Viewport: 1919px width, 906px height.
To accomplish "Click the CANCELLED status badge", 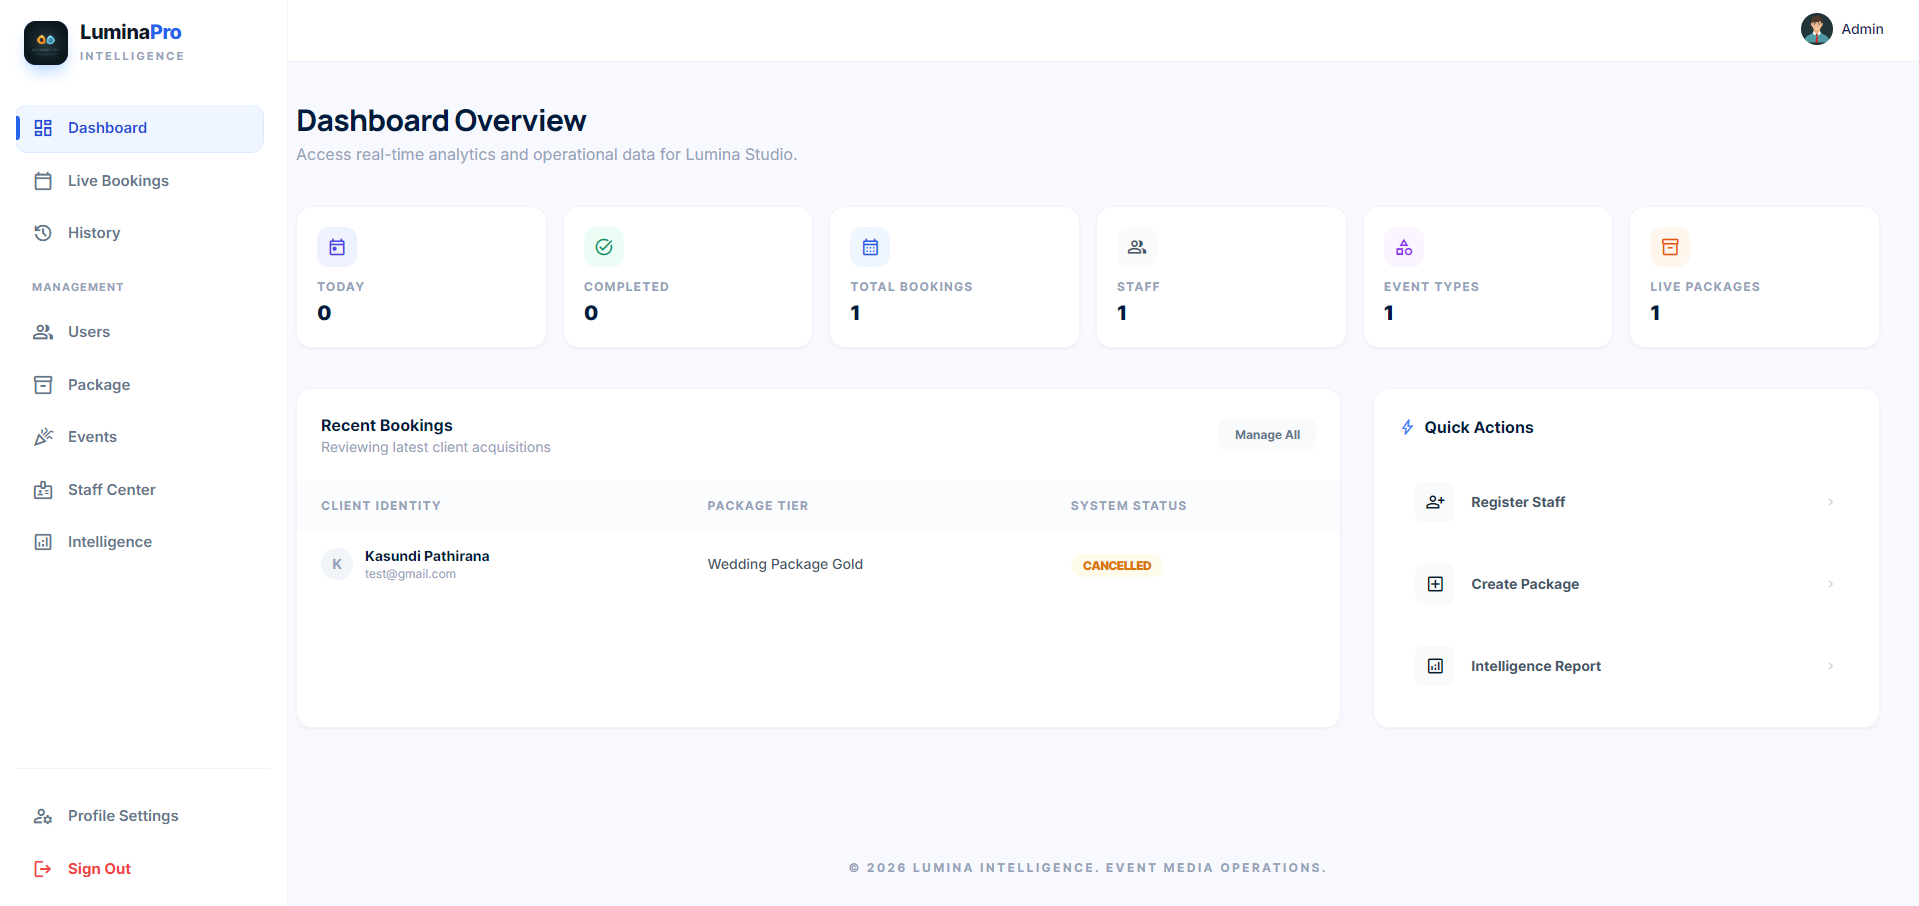I will coord(1117,565).
